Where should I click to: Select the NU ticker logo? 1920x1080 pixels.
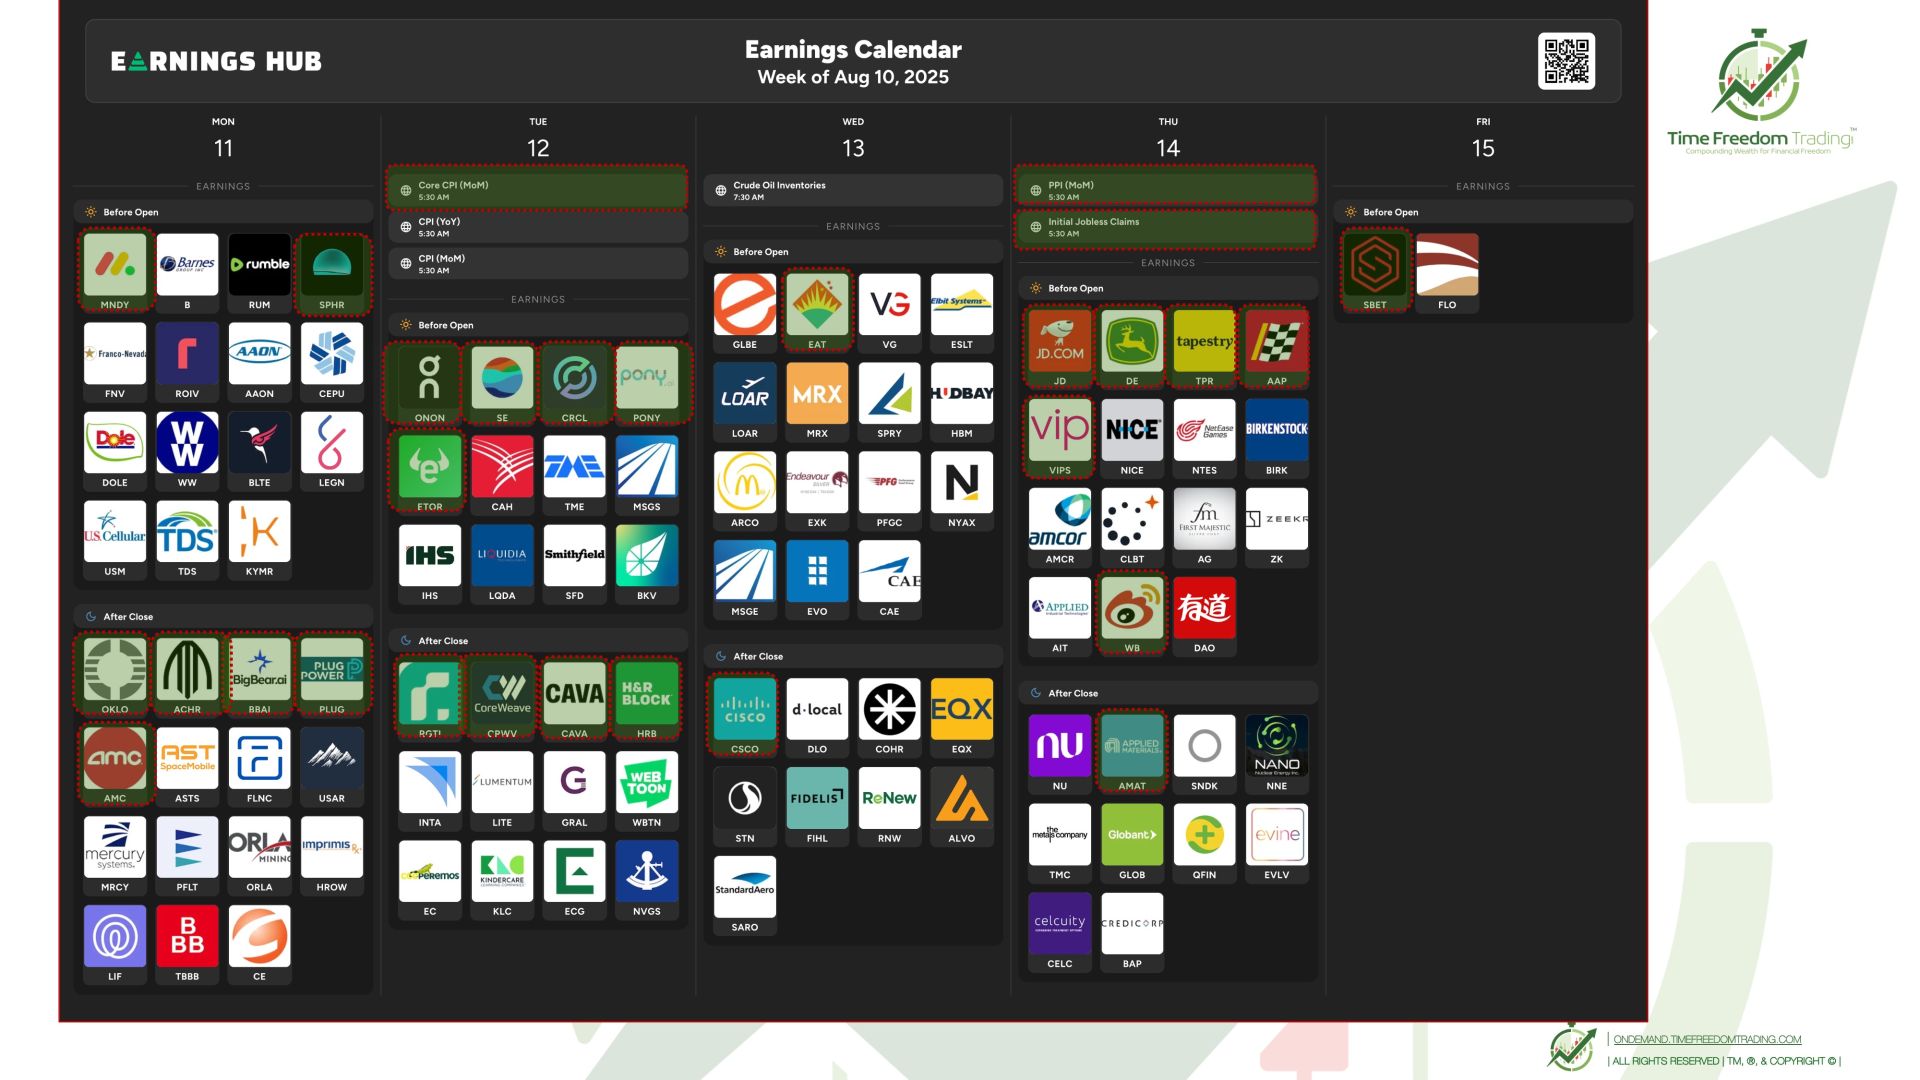click(1060, 747)
